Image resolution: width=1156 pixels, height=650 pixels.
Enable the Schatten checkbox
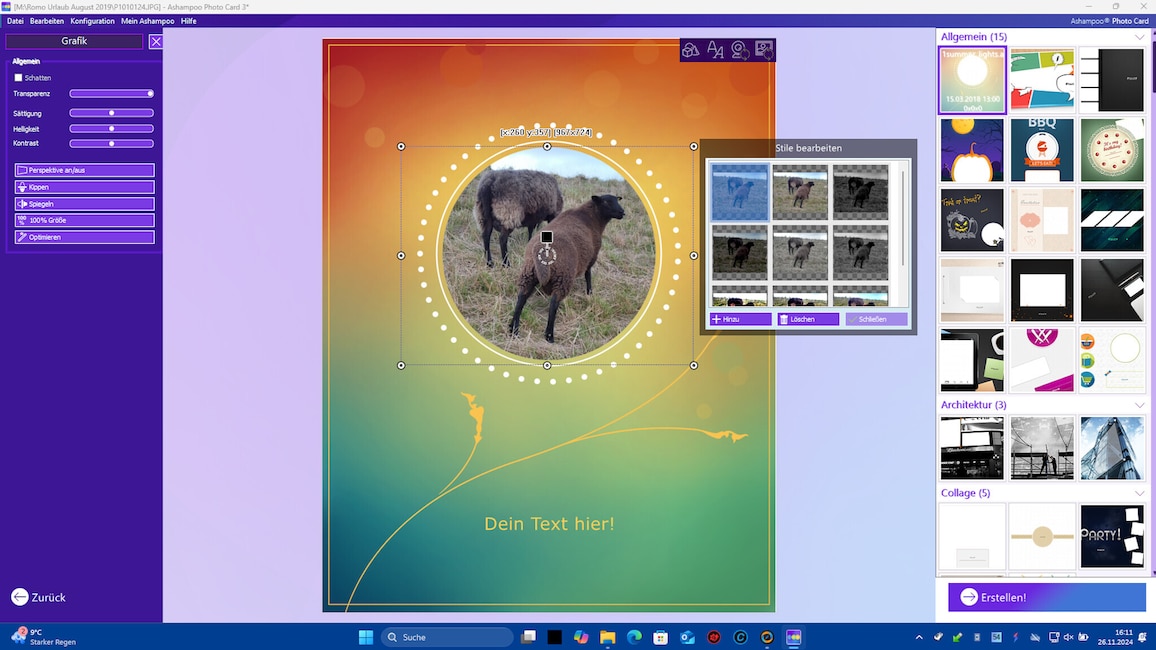pyautogui.click(x=18, y=78)
